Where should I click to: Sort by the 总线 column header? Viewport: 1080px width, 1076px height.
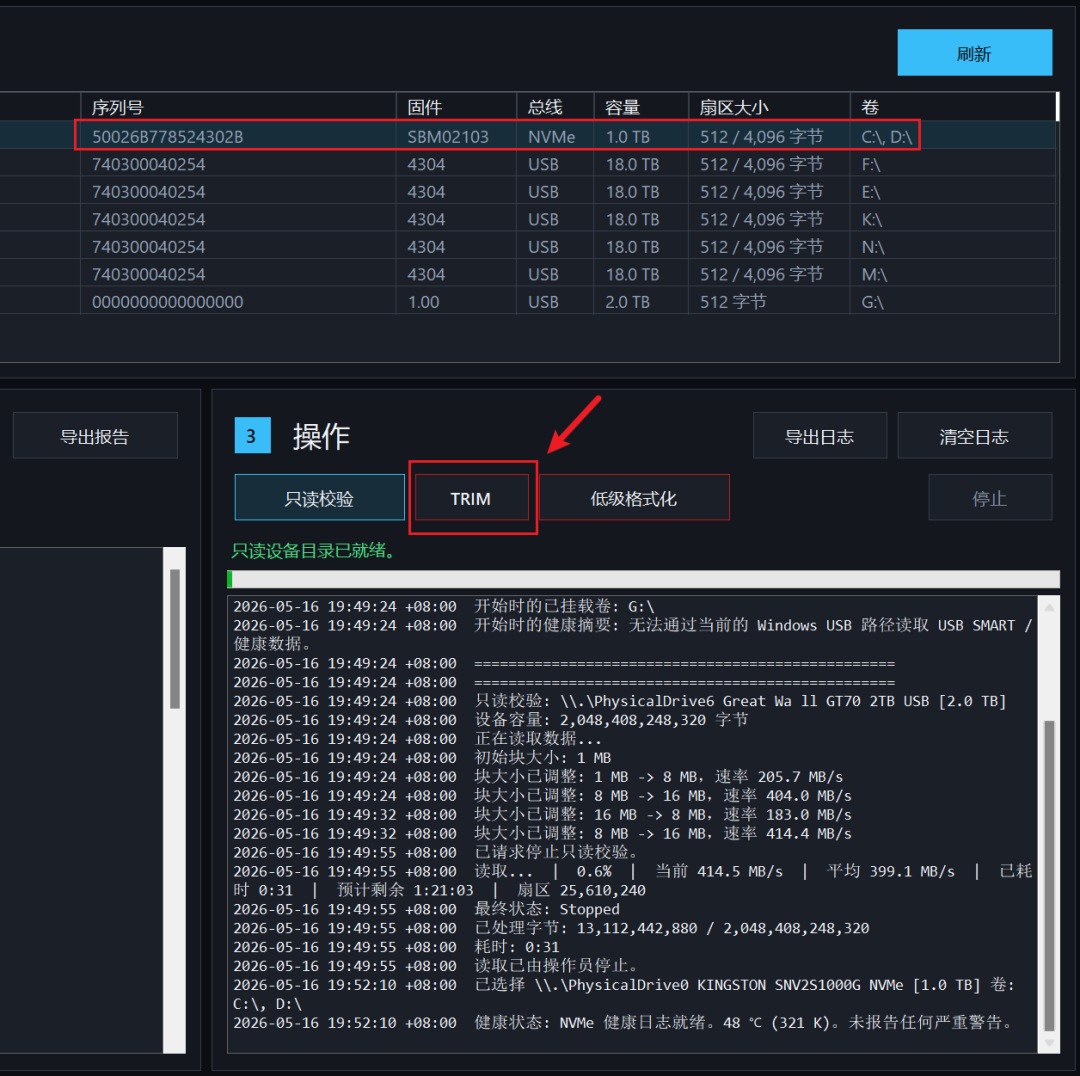pos(555,107)
